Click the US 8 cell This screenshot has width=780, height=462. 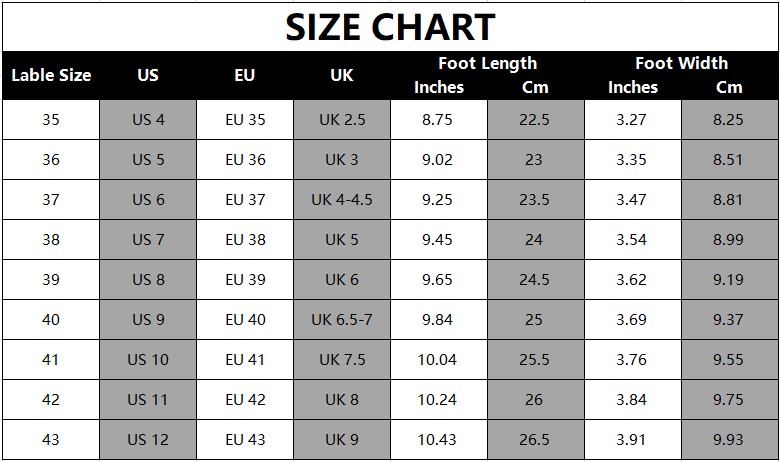pos(148,280)
